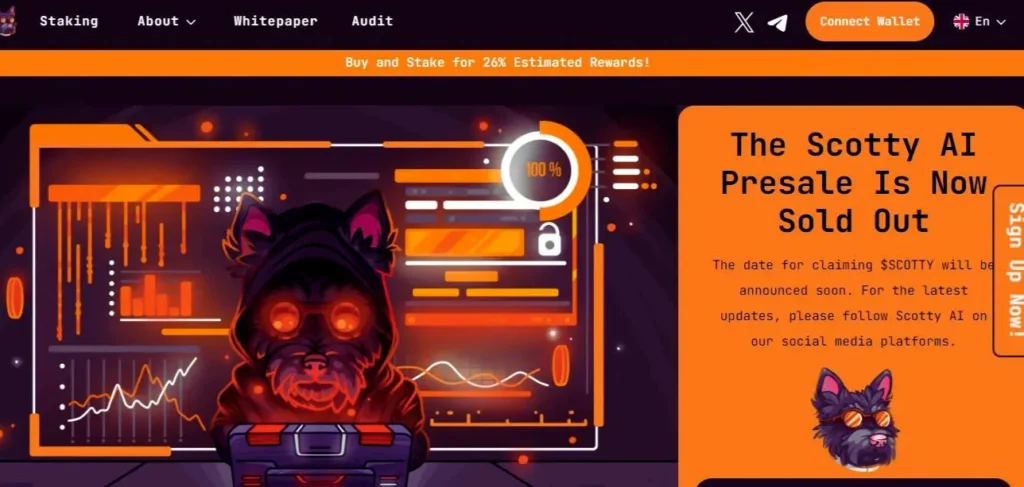Click the chevron beside En language
The width and height of the screenshot is (1024, 487).
pyautogui.click(x=1000, y=22)
